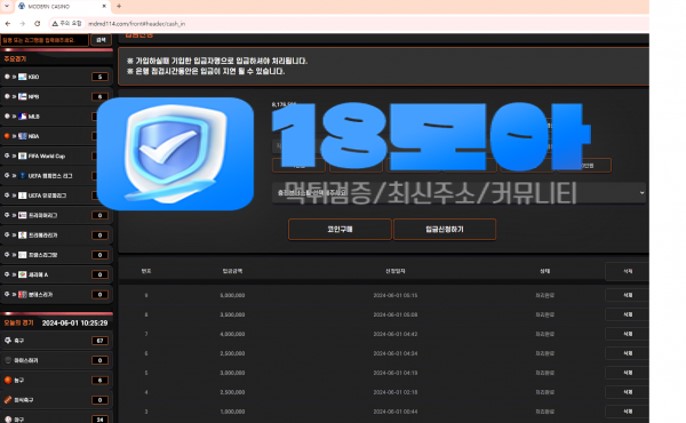Click the soccer ball icon beside 축구 in today's matches
This screenshot has width=686, height=423.
tap(8, 340)
